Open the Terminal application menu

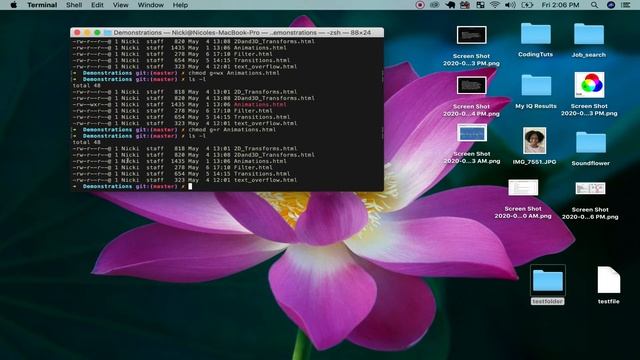42,5
